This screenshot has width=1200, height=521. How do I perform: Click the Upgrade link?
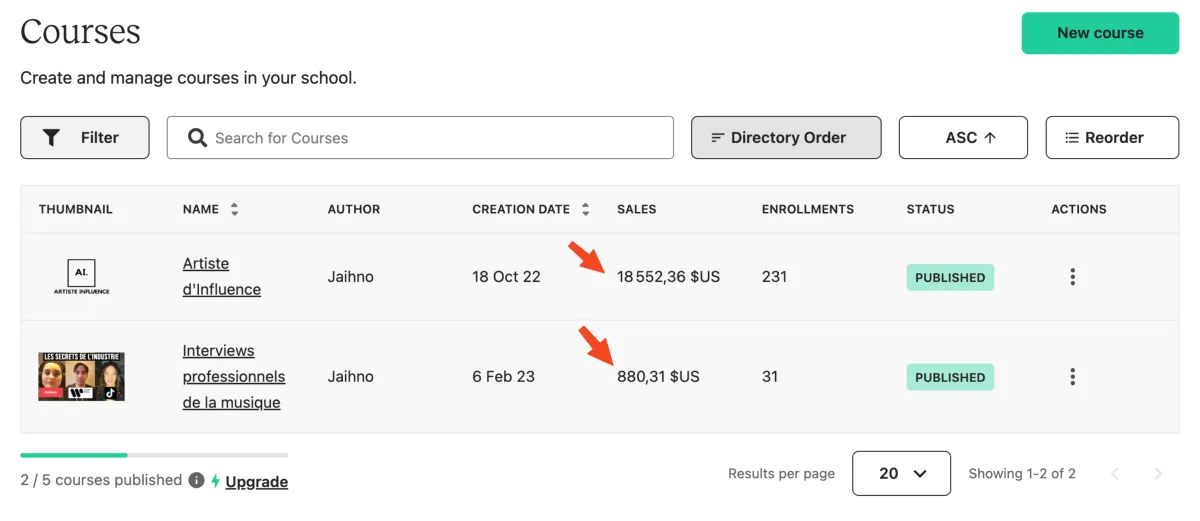tap(256, 481)
